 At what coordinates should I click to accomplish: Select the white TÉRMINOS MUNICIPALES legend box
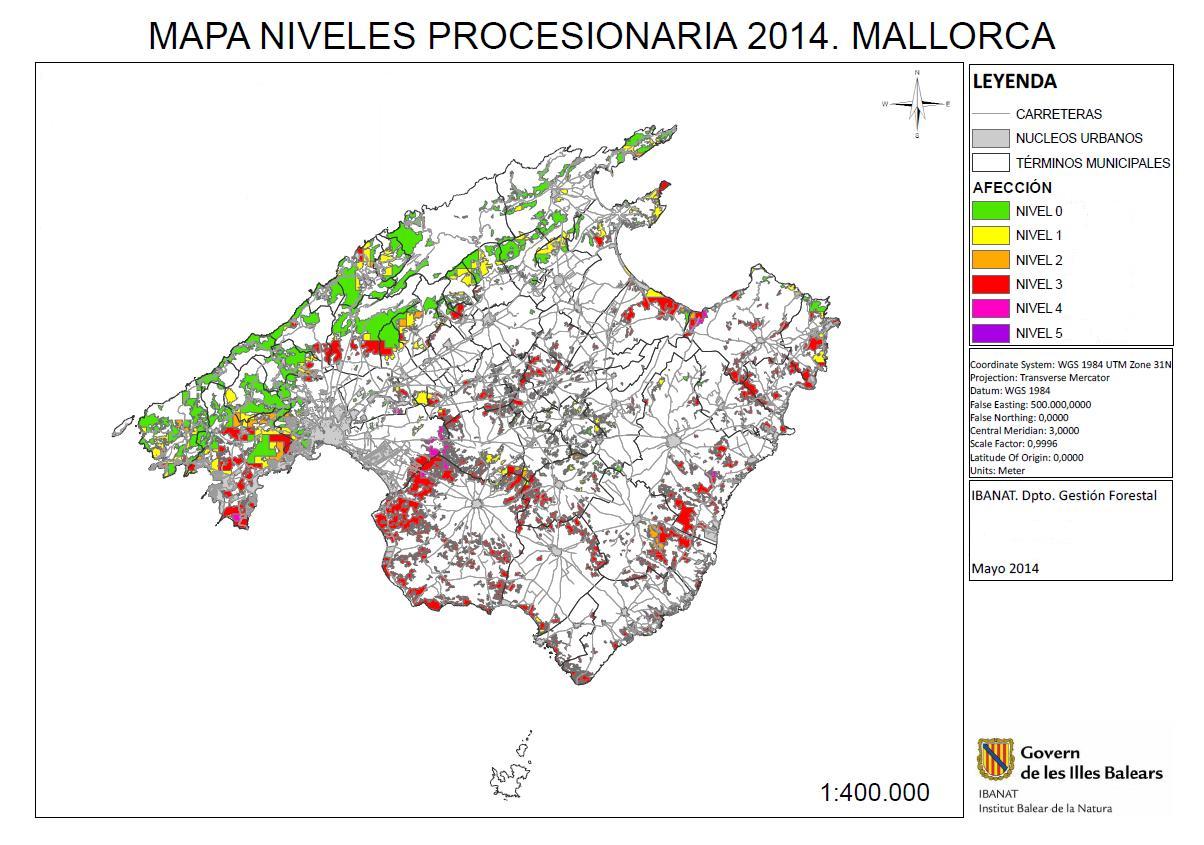(x=991, y=162)
